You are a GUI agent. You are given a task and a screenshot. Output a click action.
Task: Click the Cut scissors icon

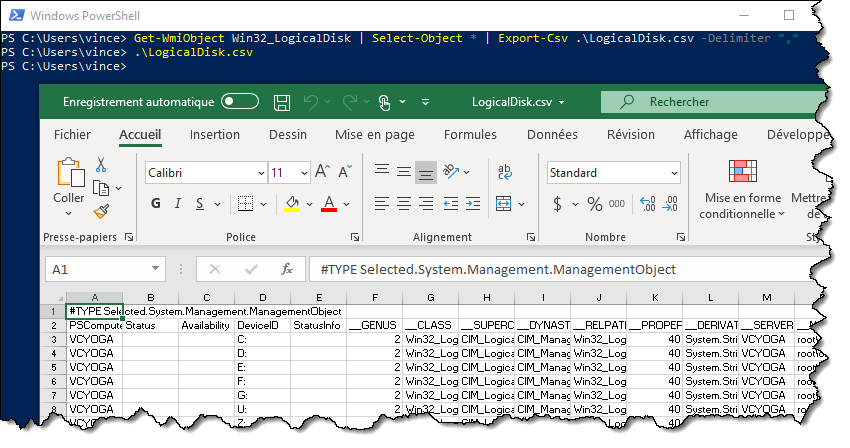point(101,164)
